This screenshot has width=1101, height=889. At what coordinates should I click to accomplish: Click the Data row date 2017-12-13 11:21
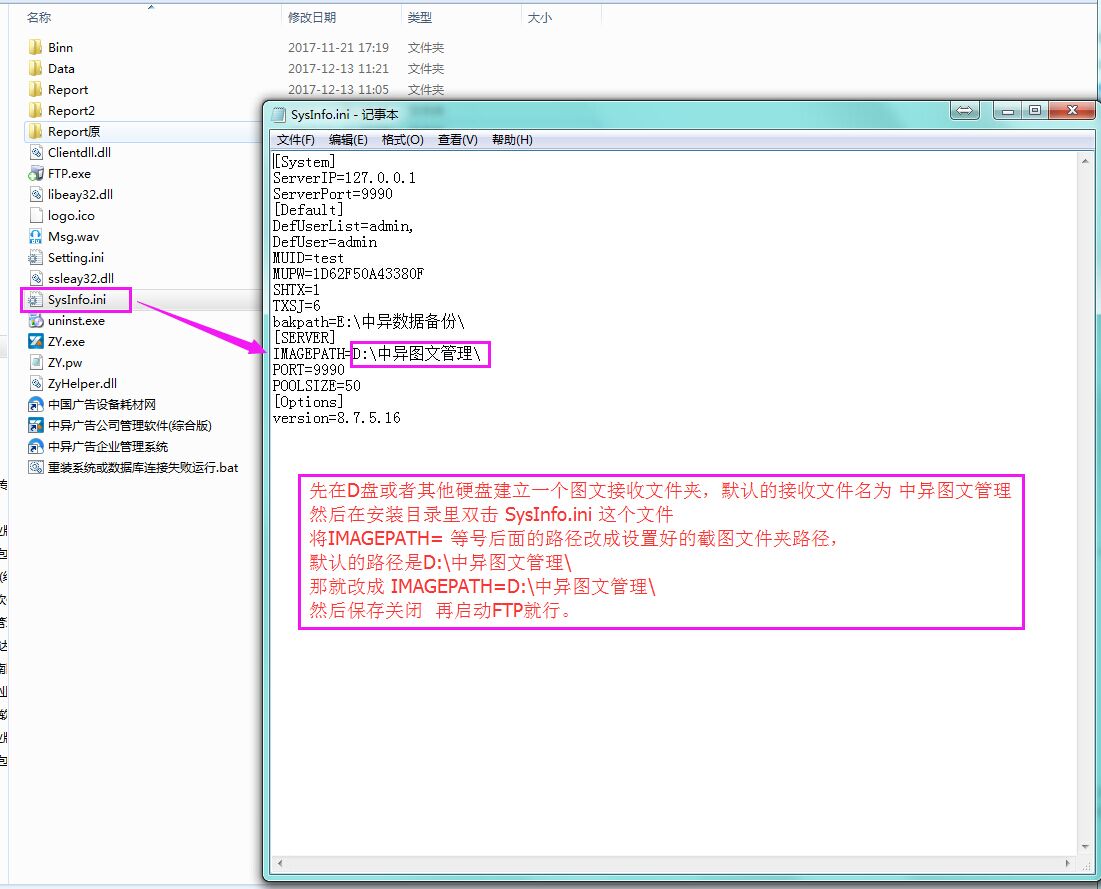pyautogui.click(x=338, y=69)
